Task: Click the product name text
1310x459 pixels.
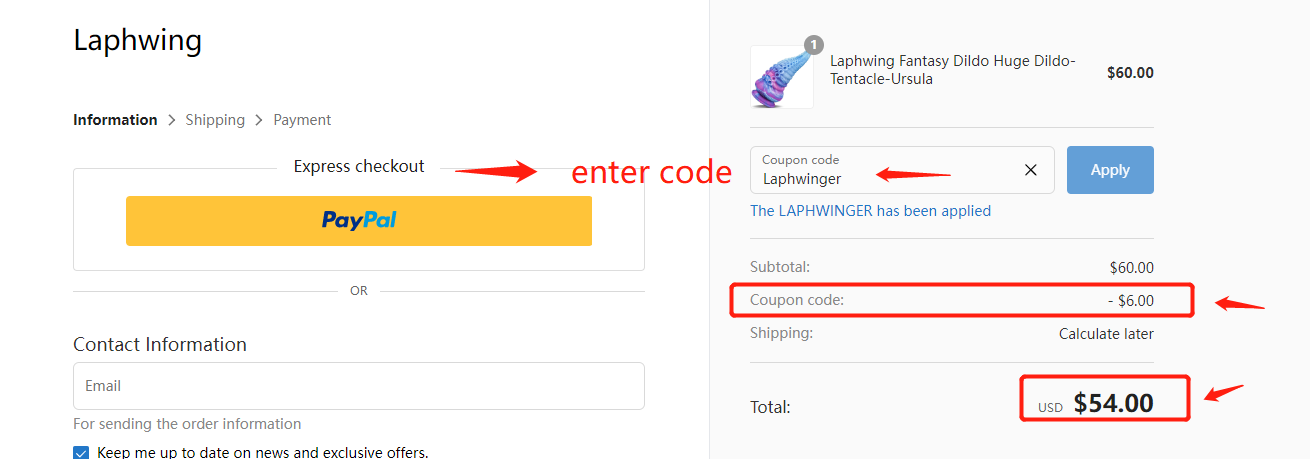Action: pyautogui.click(x=953, y=70)
